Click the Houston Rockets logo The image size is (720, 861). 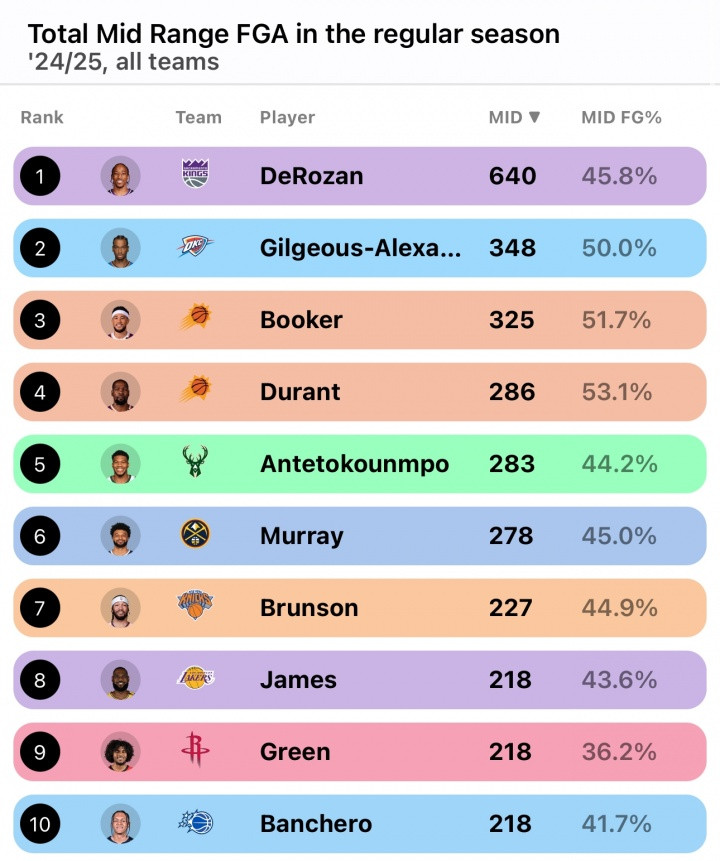click(195, 748)
